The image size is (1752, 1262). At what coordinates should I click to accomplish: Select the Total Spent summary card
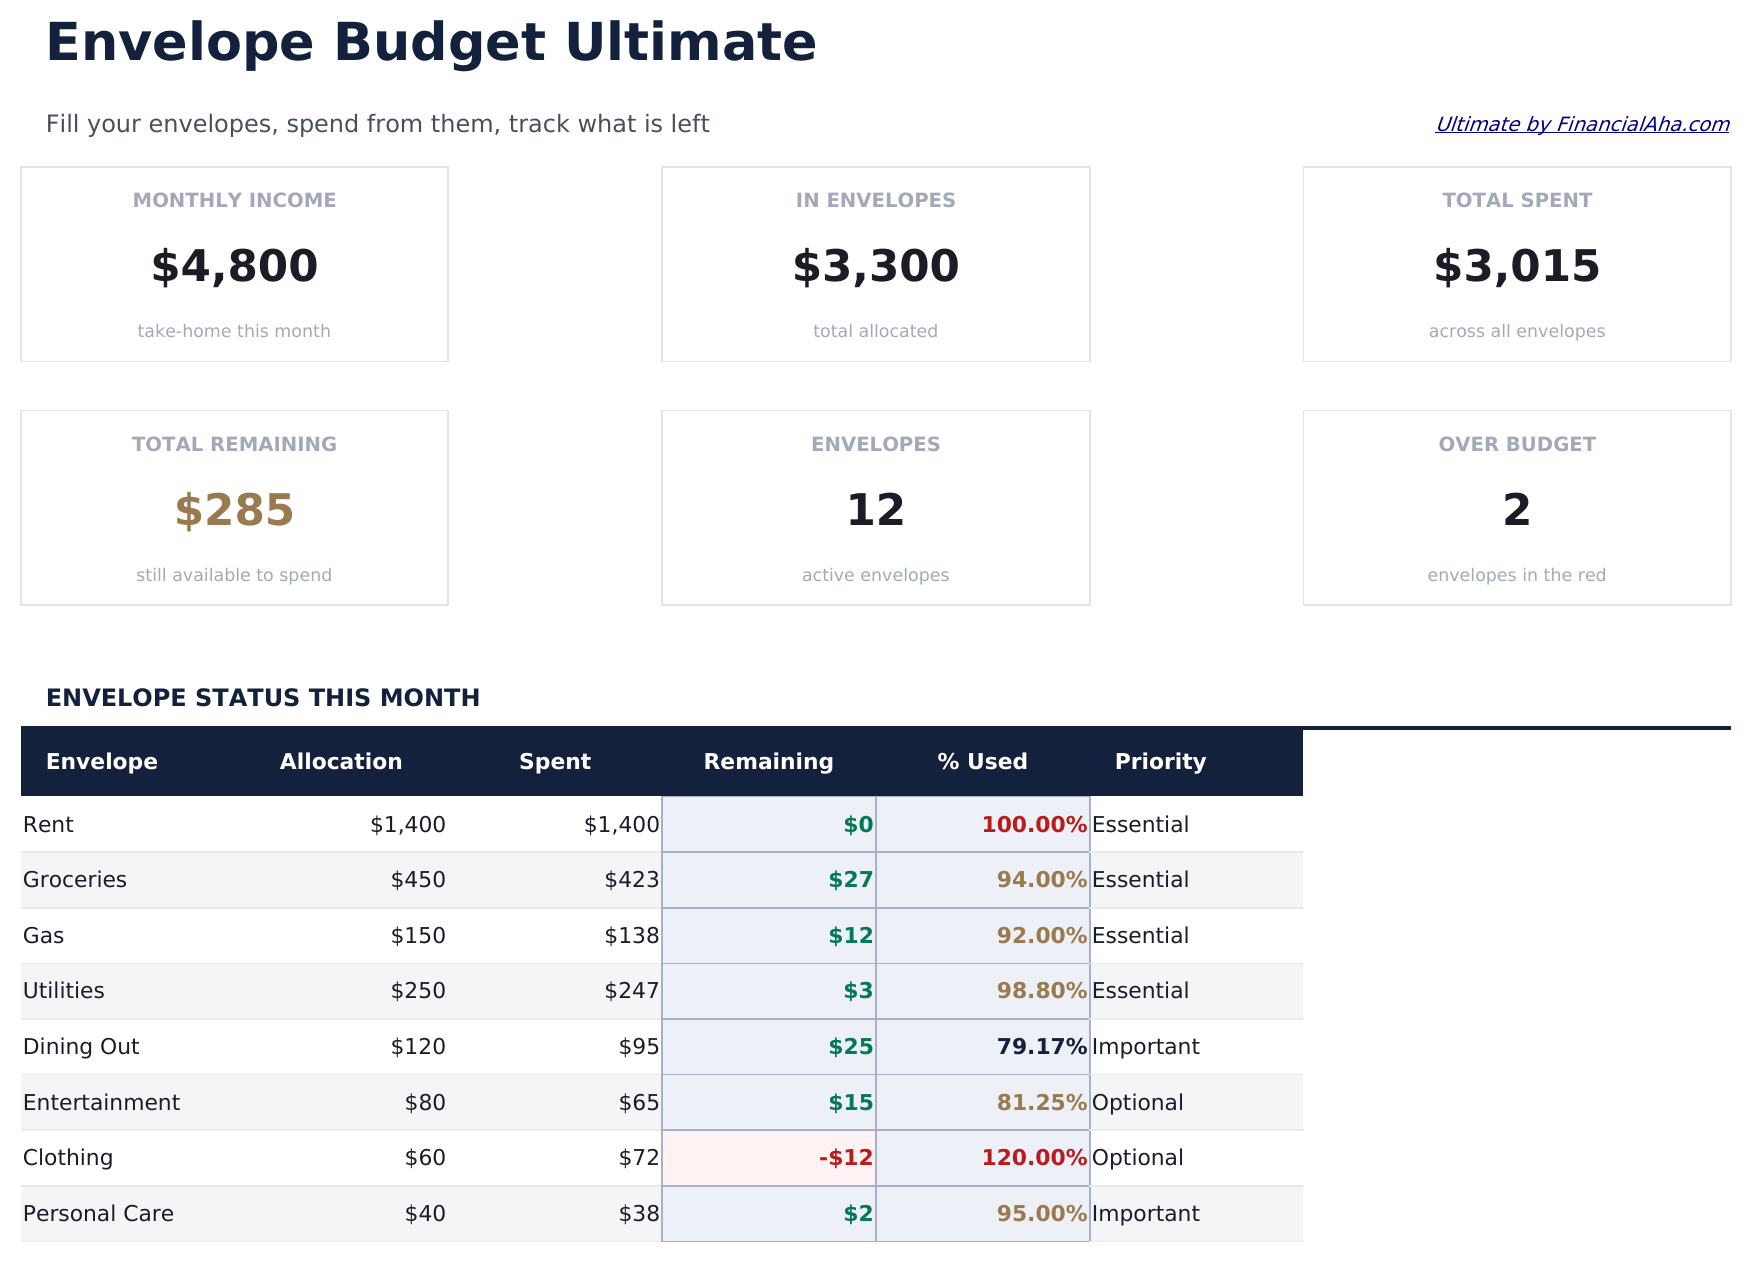click(1516, 263)
